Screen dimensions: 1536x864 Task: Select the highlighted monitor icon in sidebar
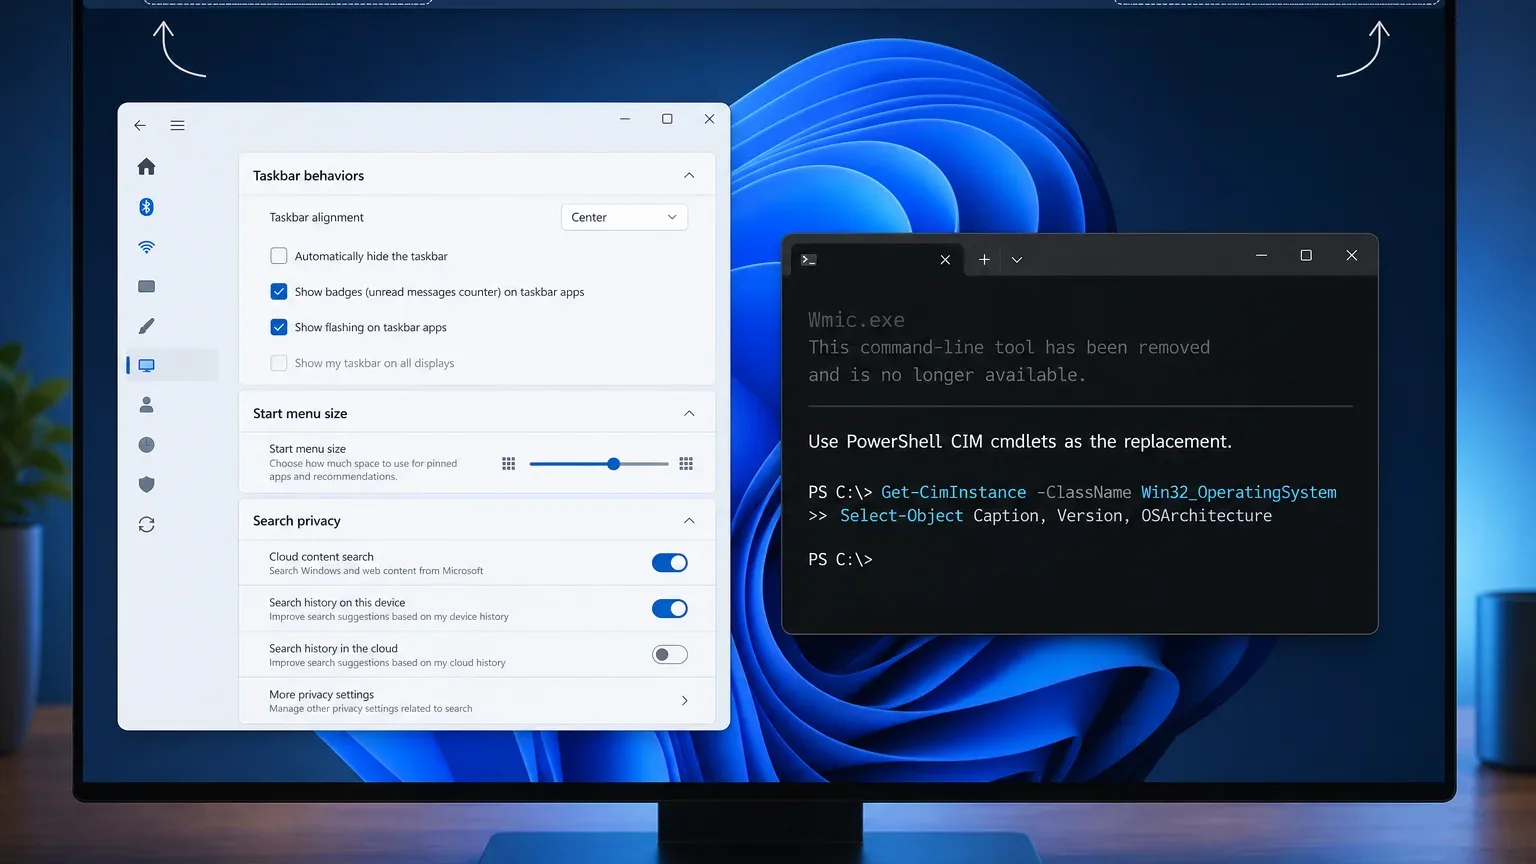pos(146,365)
